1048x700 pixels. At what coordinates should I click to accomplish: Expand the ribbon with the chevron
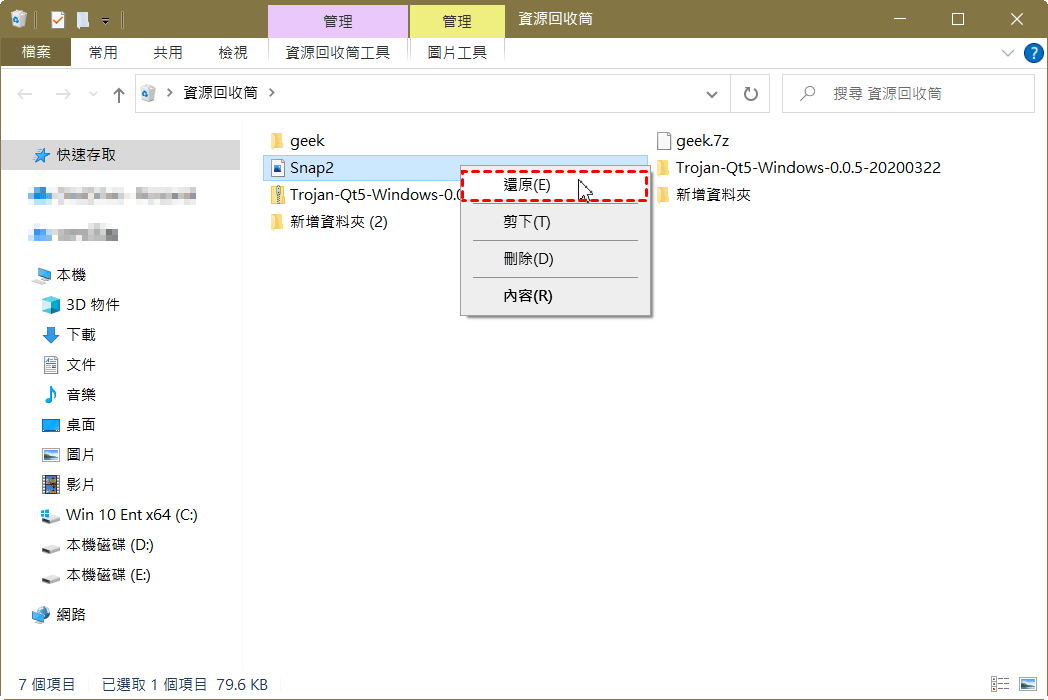[1008, 53]
